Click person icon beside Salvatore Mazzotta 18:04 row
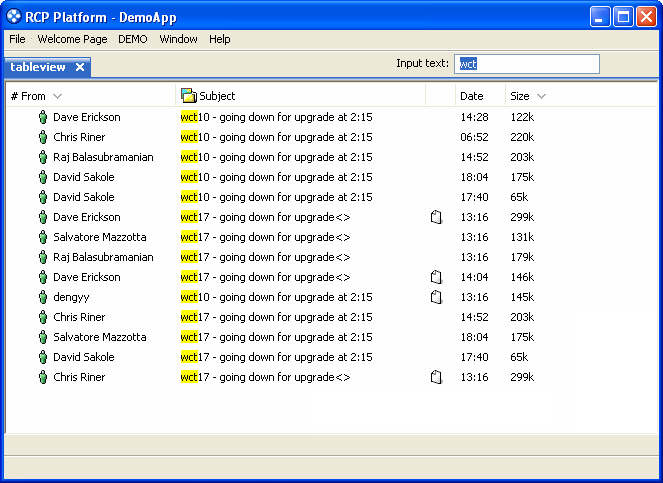This screenshot has height=483, width=663. pyautogui.click(x=43, y=337)
